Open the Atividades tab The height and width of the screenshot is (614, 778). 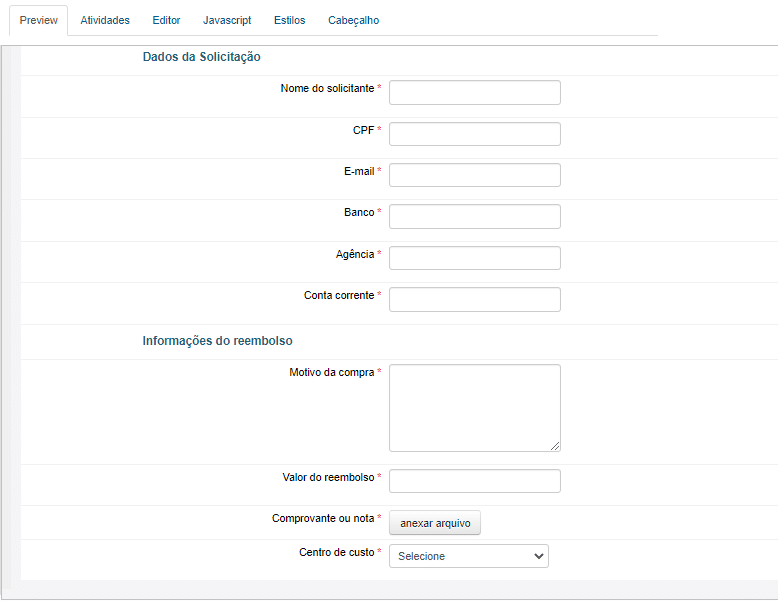pos(105,20)
